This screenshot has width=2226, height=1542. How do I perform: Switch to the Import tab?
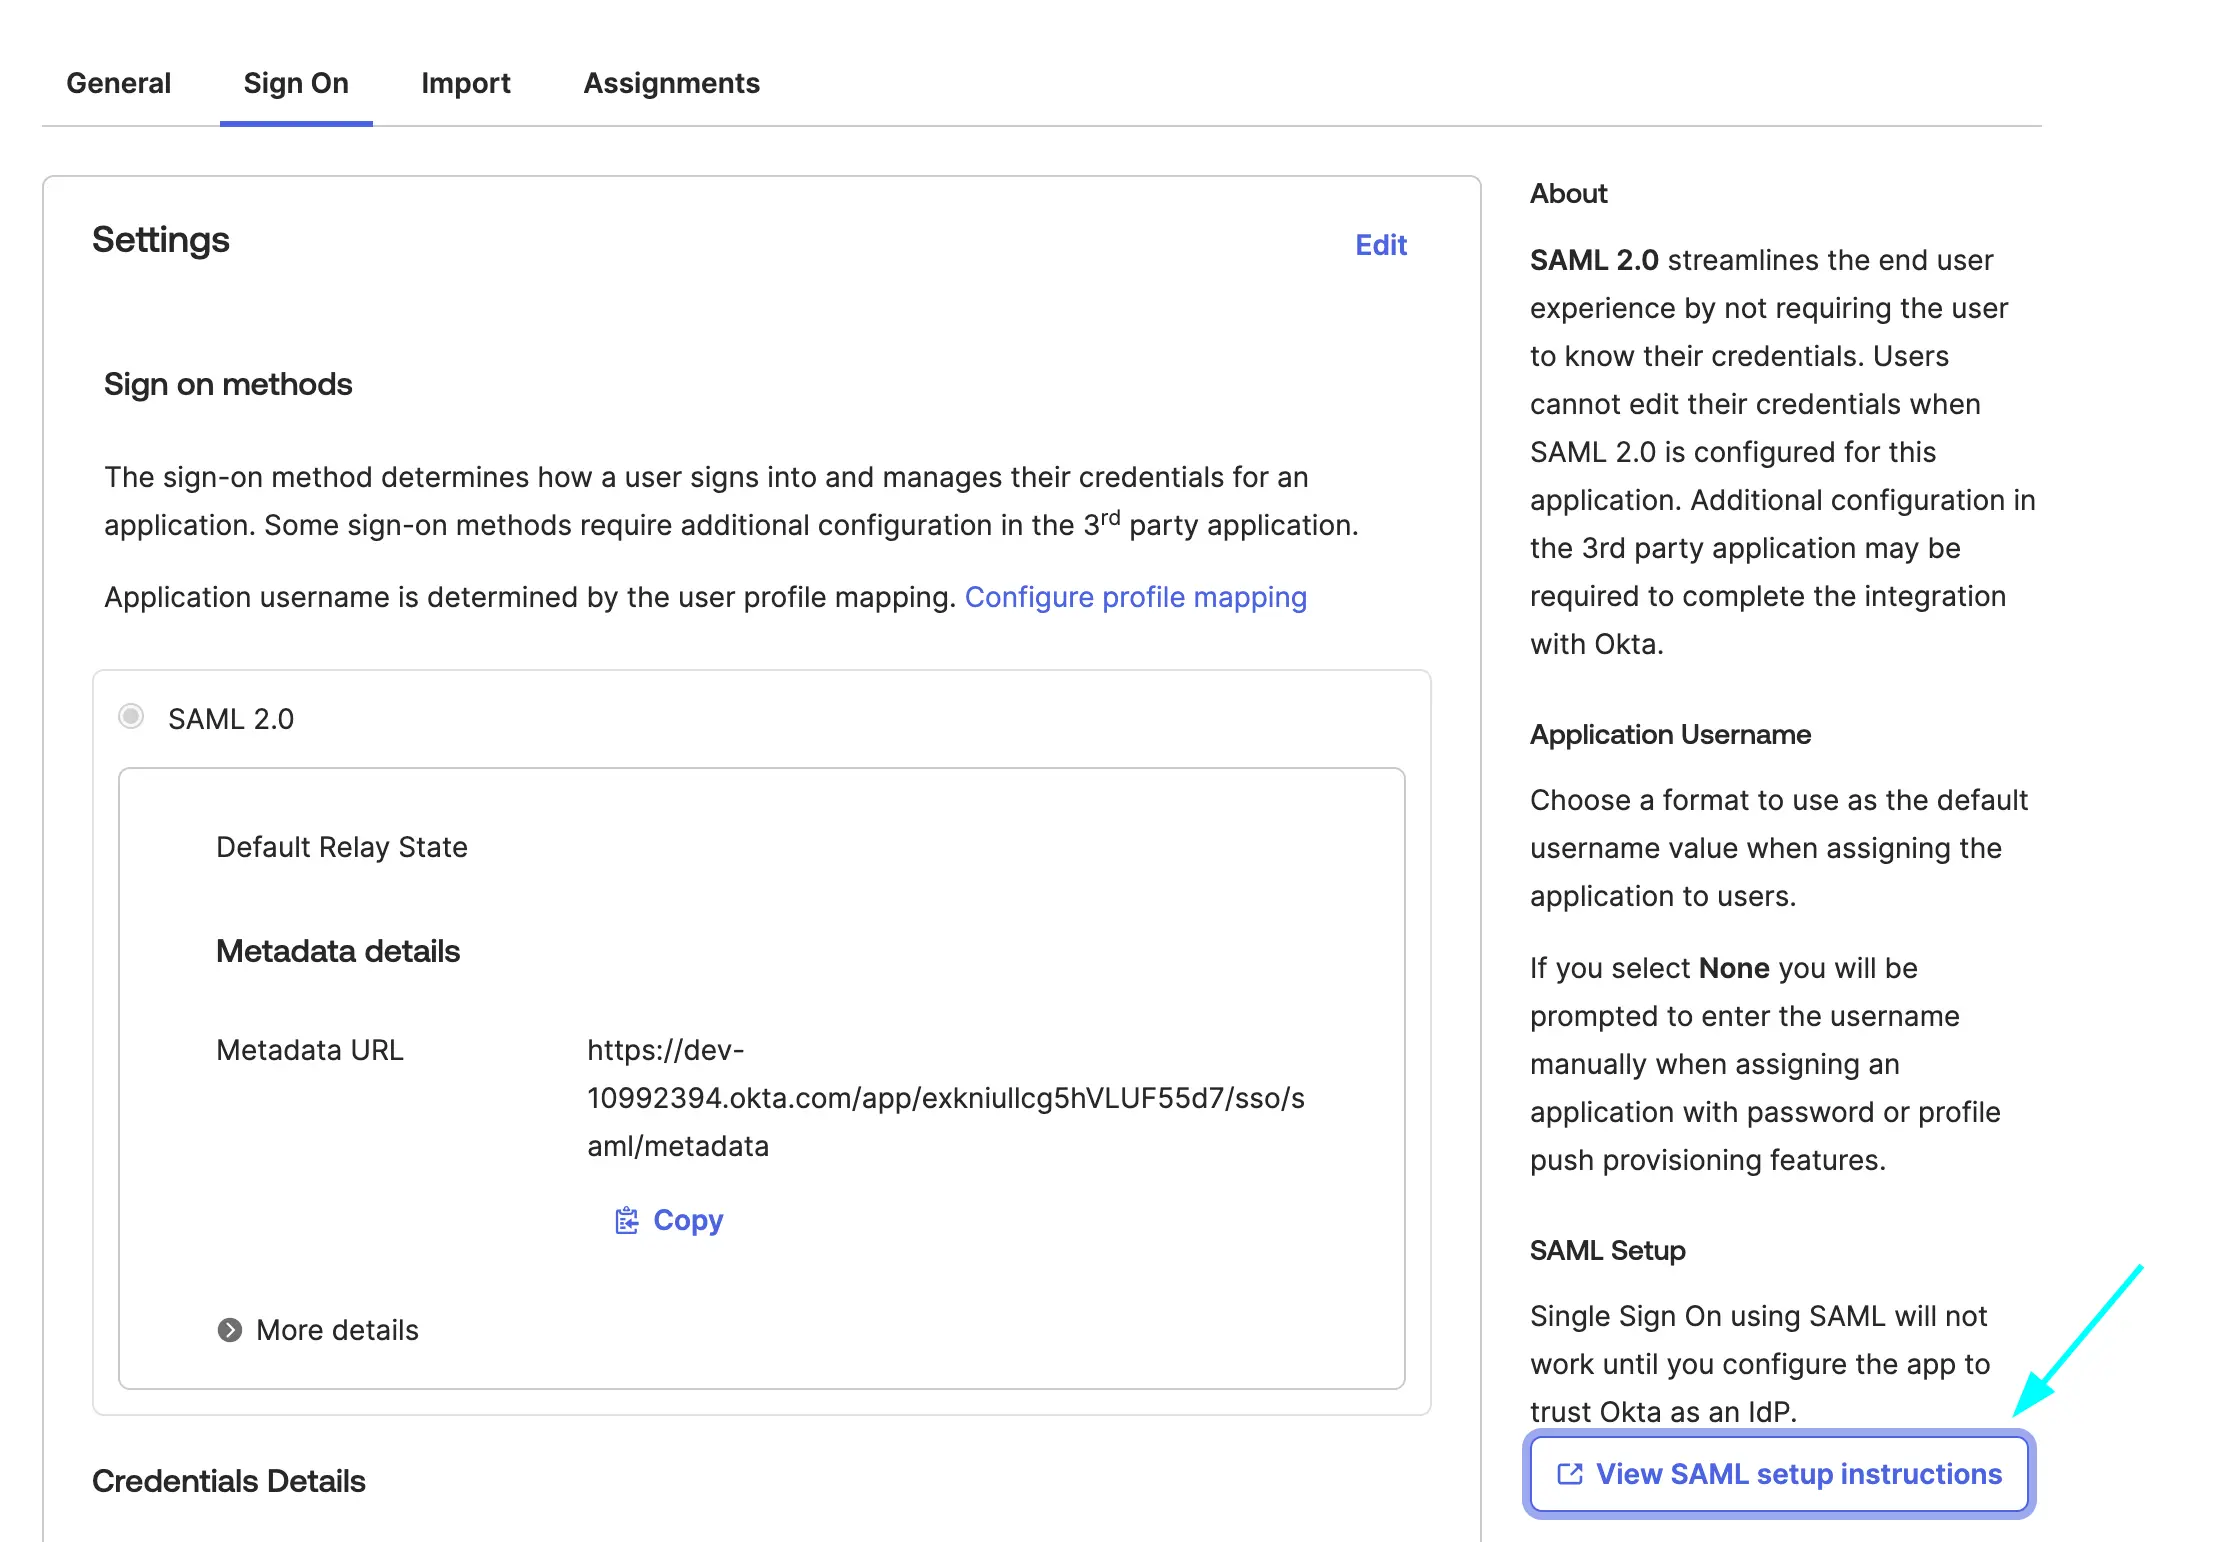(466, 83)
